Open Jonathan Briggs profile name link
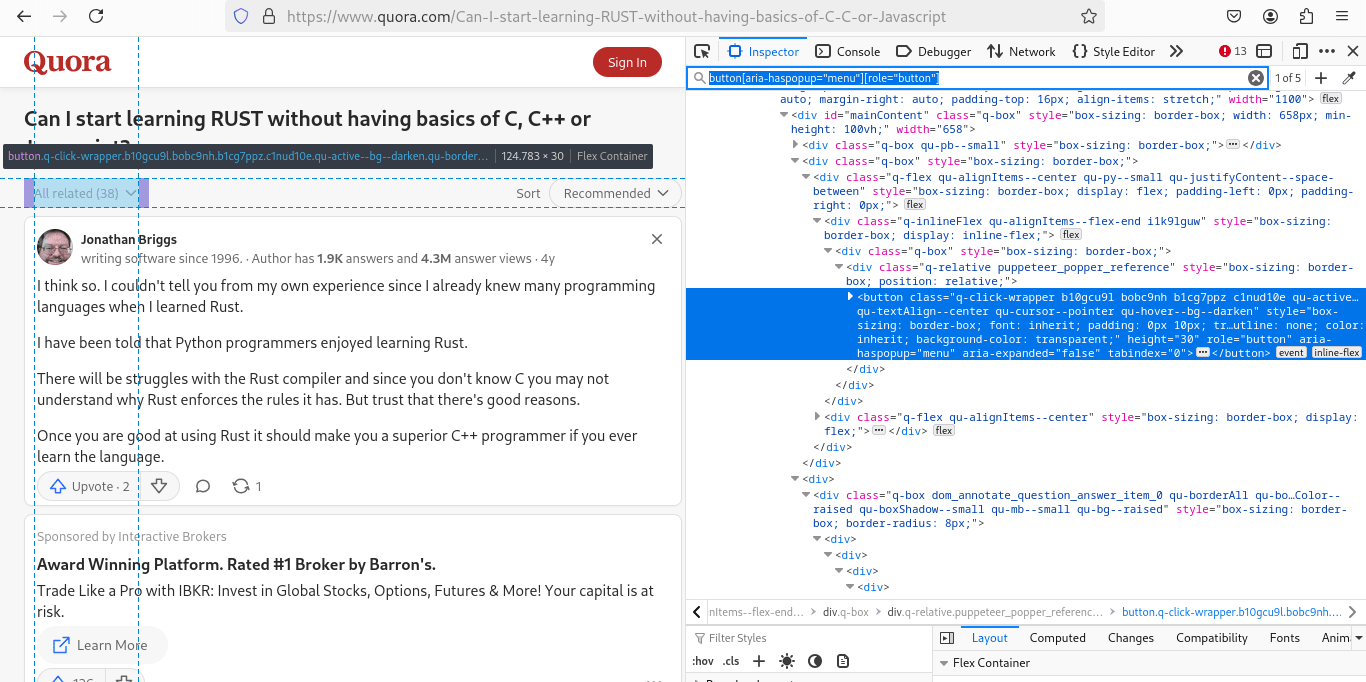Screen dimensions: 1366x682 (x=129, y=239)
